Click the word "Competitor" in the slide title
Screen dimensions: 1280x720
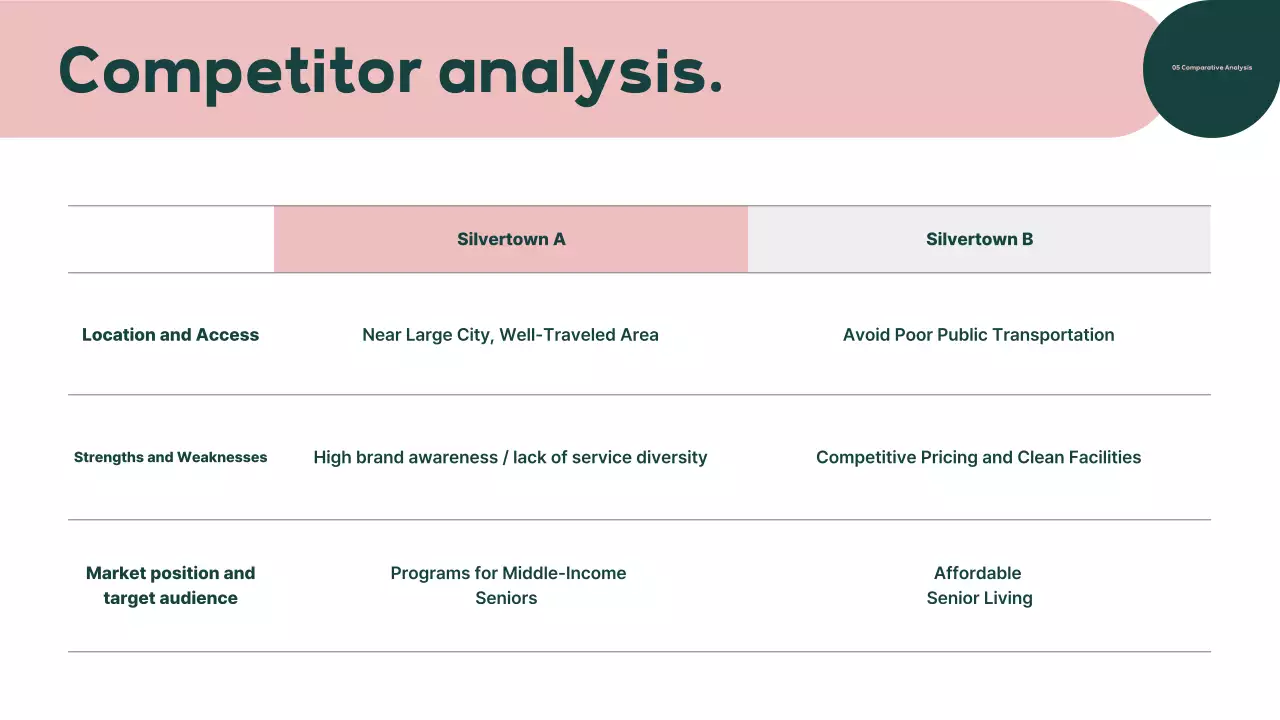(x=240, y=72)
